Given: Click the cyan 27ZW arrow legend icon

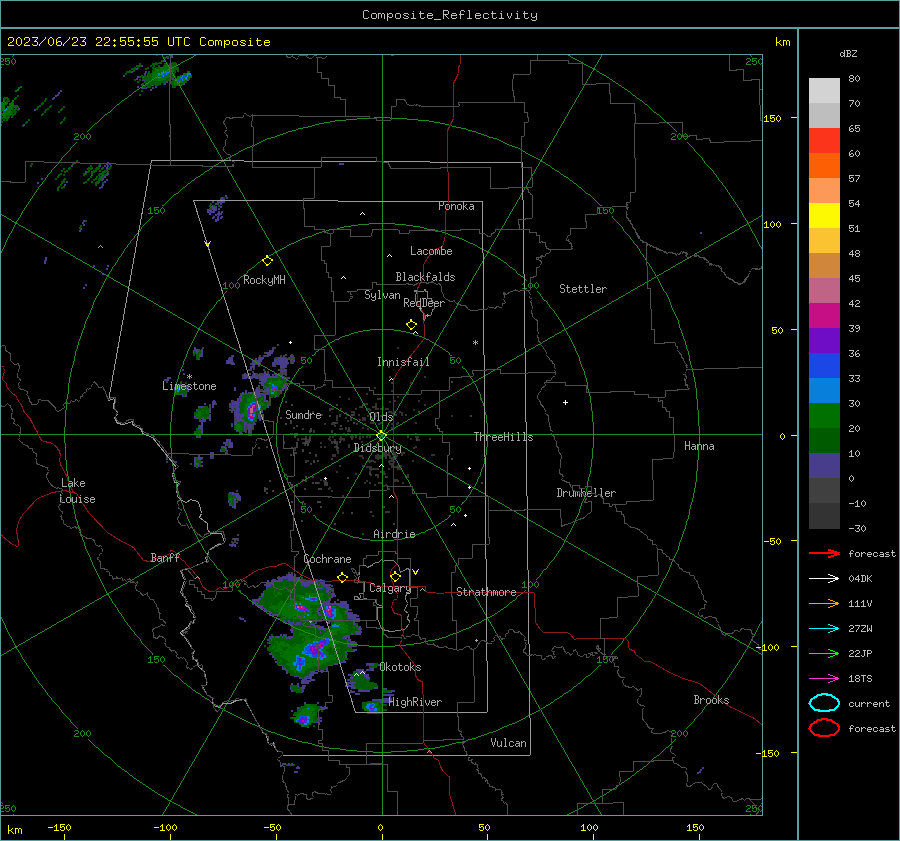Looking at the screenshot, I should click(x=824, y=629).
